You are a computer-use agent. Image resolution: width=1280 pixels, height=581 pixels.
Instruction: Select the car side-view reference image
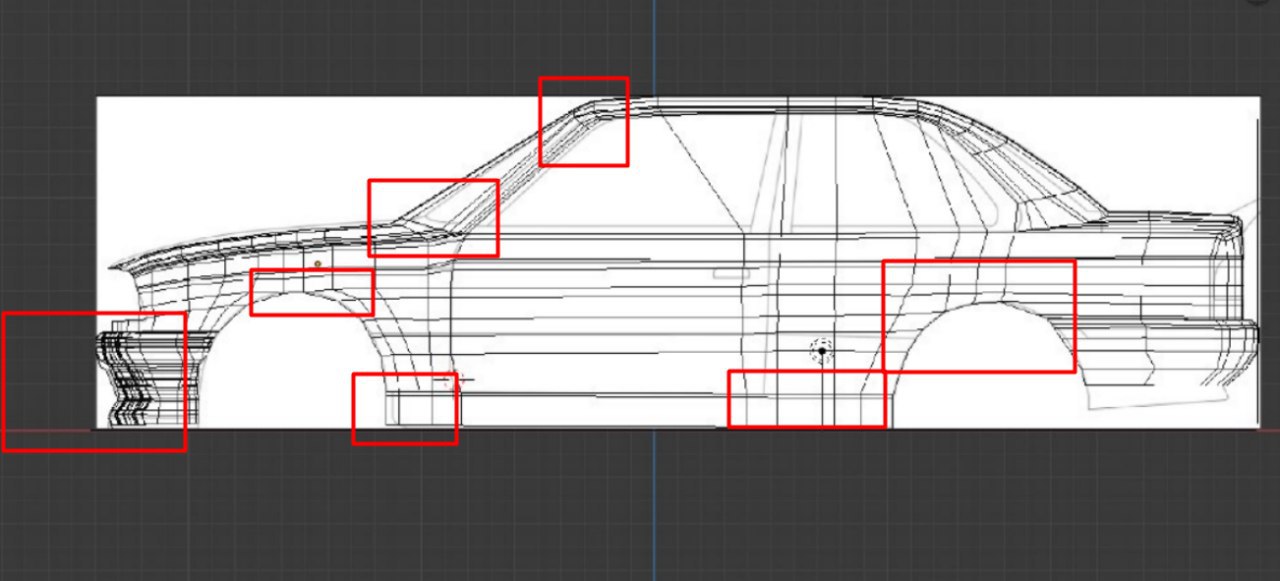point(678,263)
